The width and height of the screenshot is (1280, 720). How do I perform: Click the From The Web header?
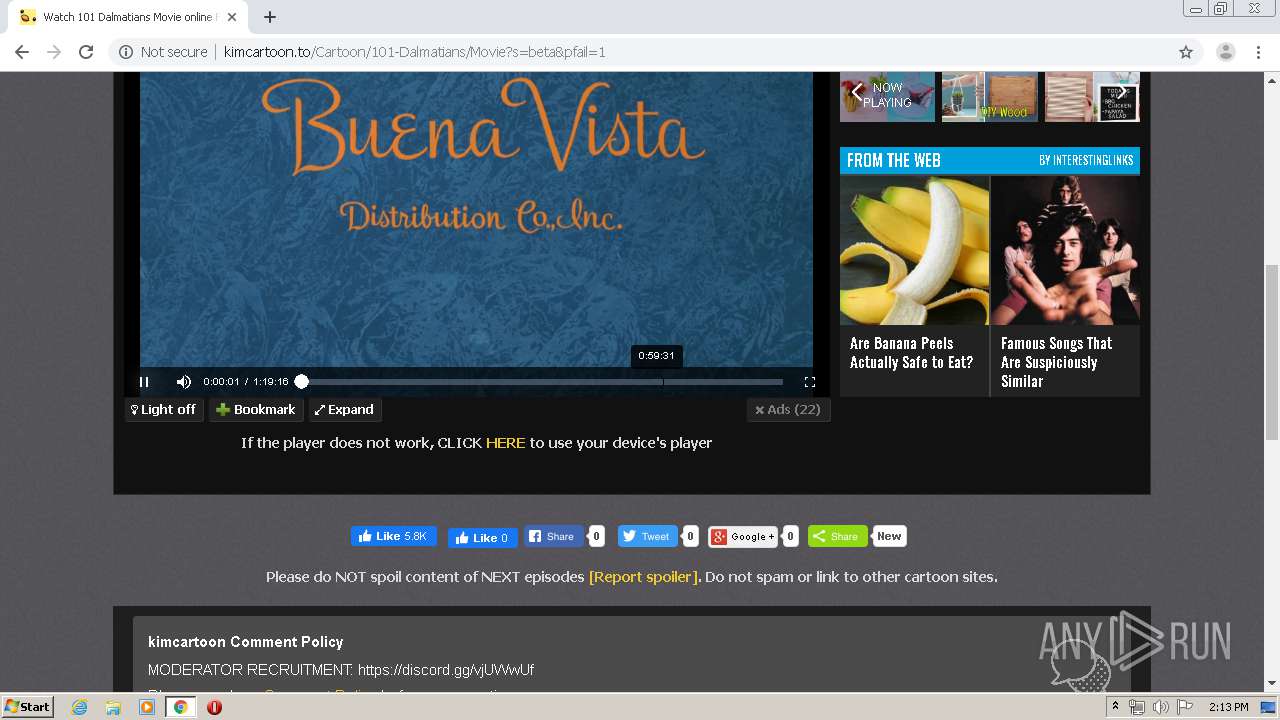pyautogui.click(x=894, y=161)
